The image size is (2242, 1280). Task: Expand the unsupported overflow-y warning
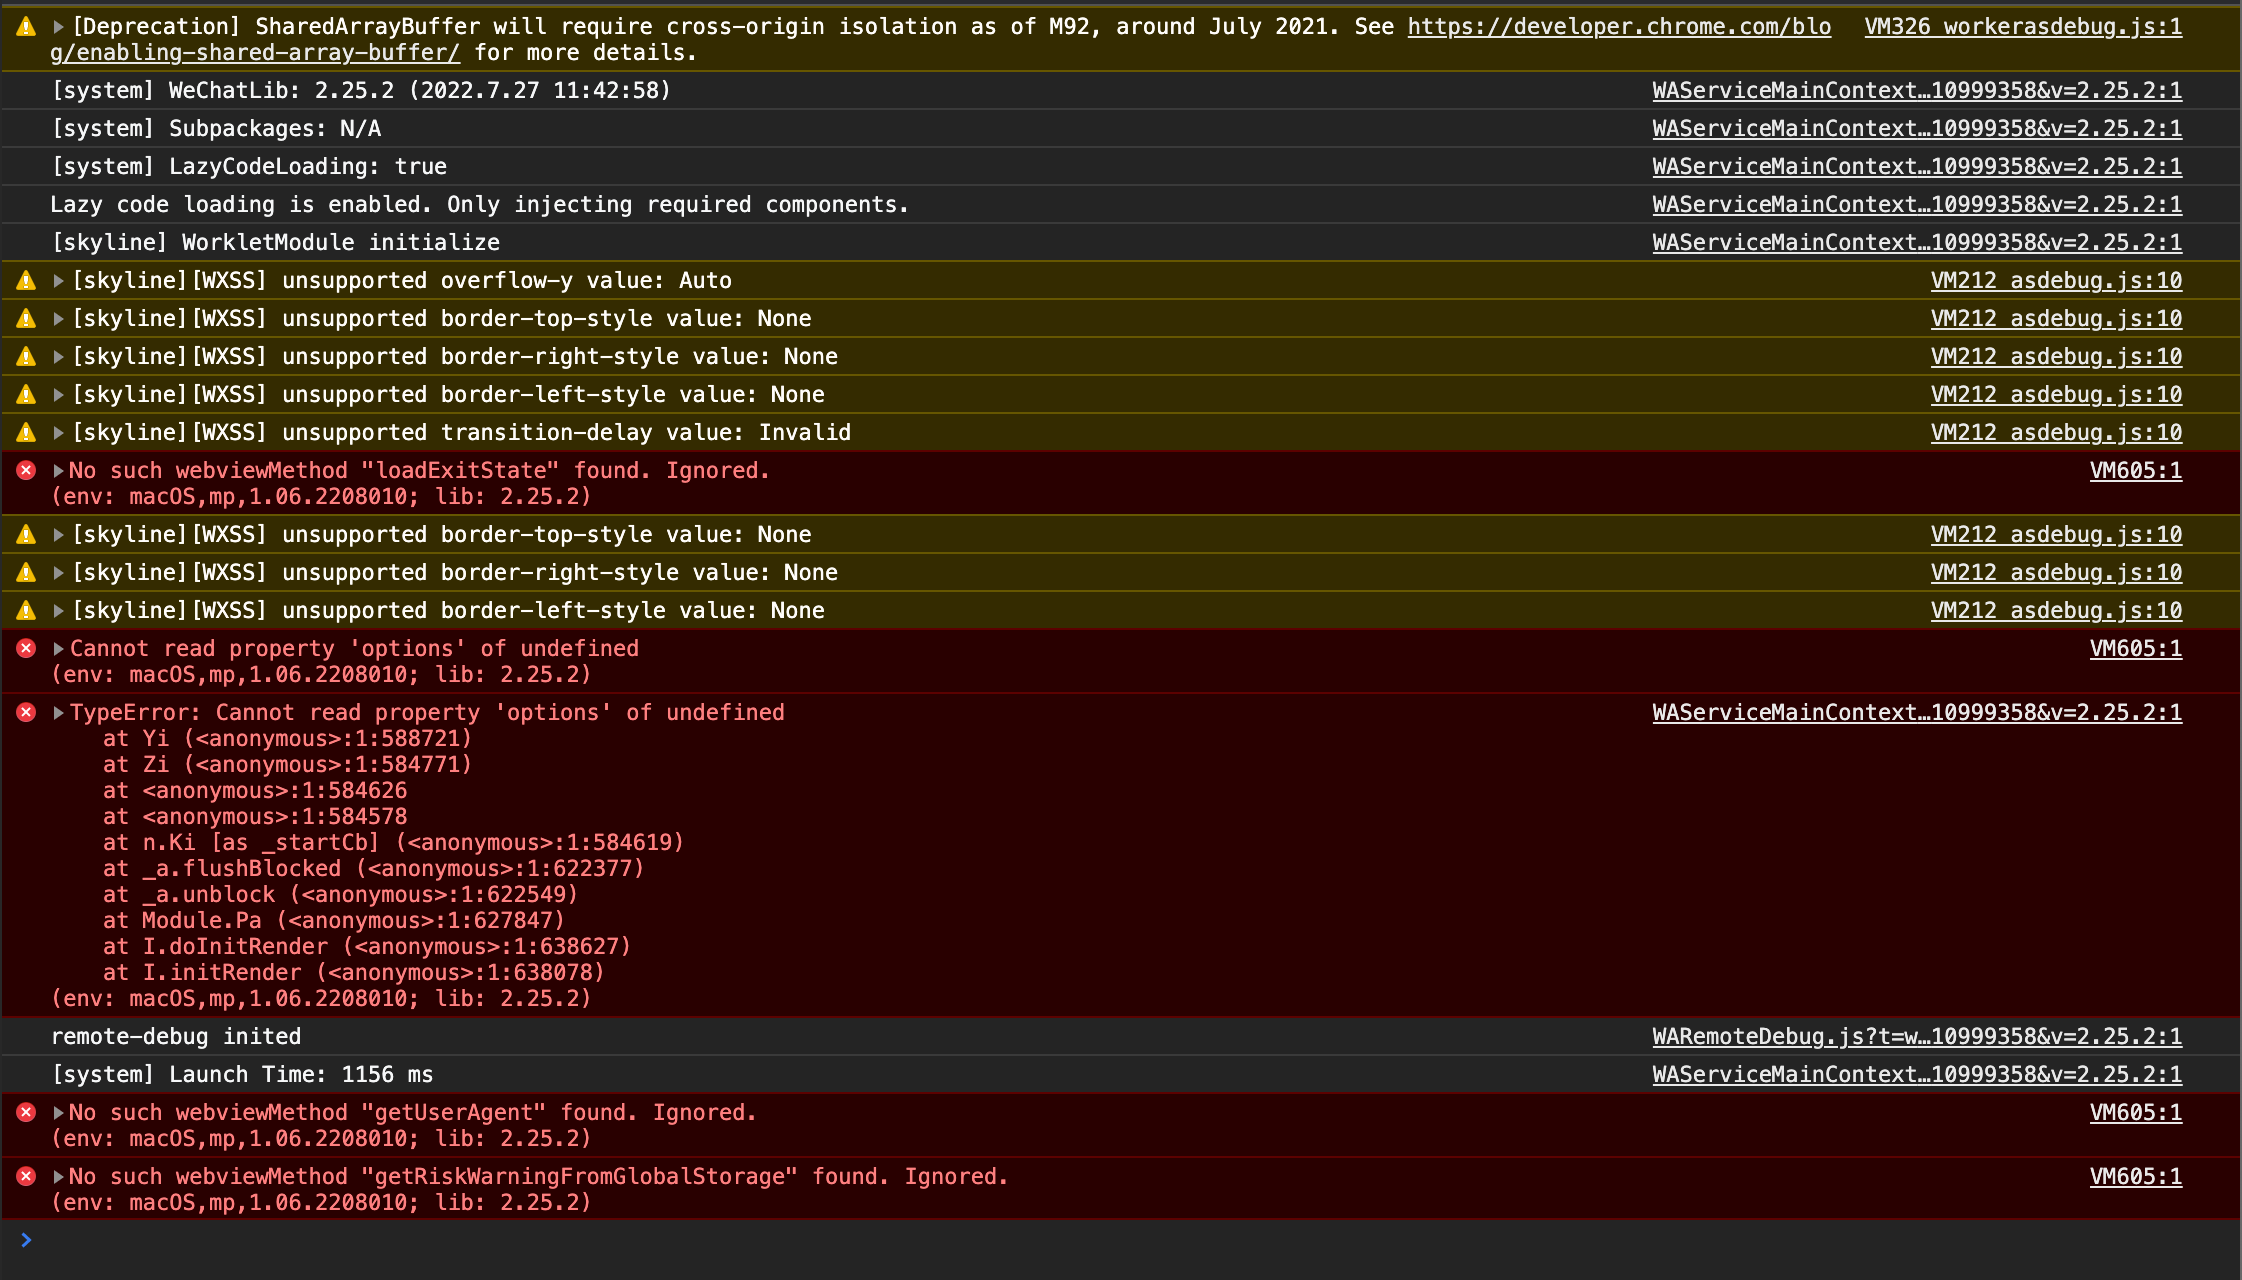[59, 281]
